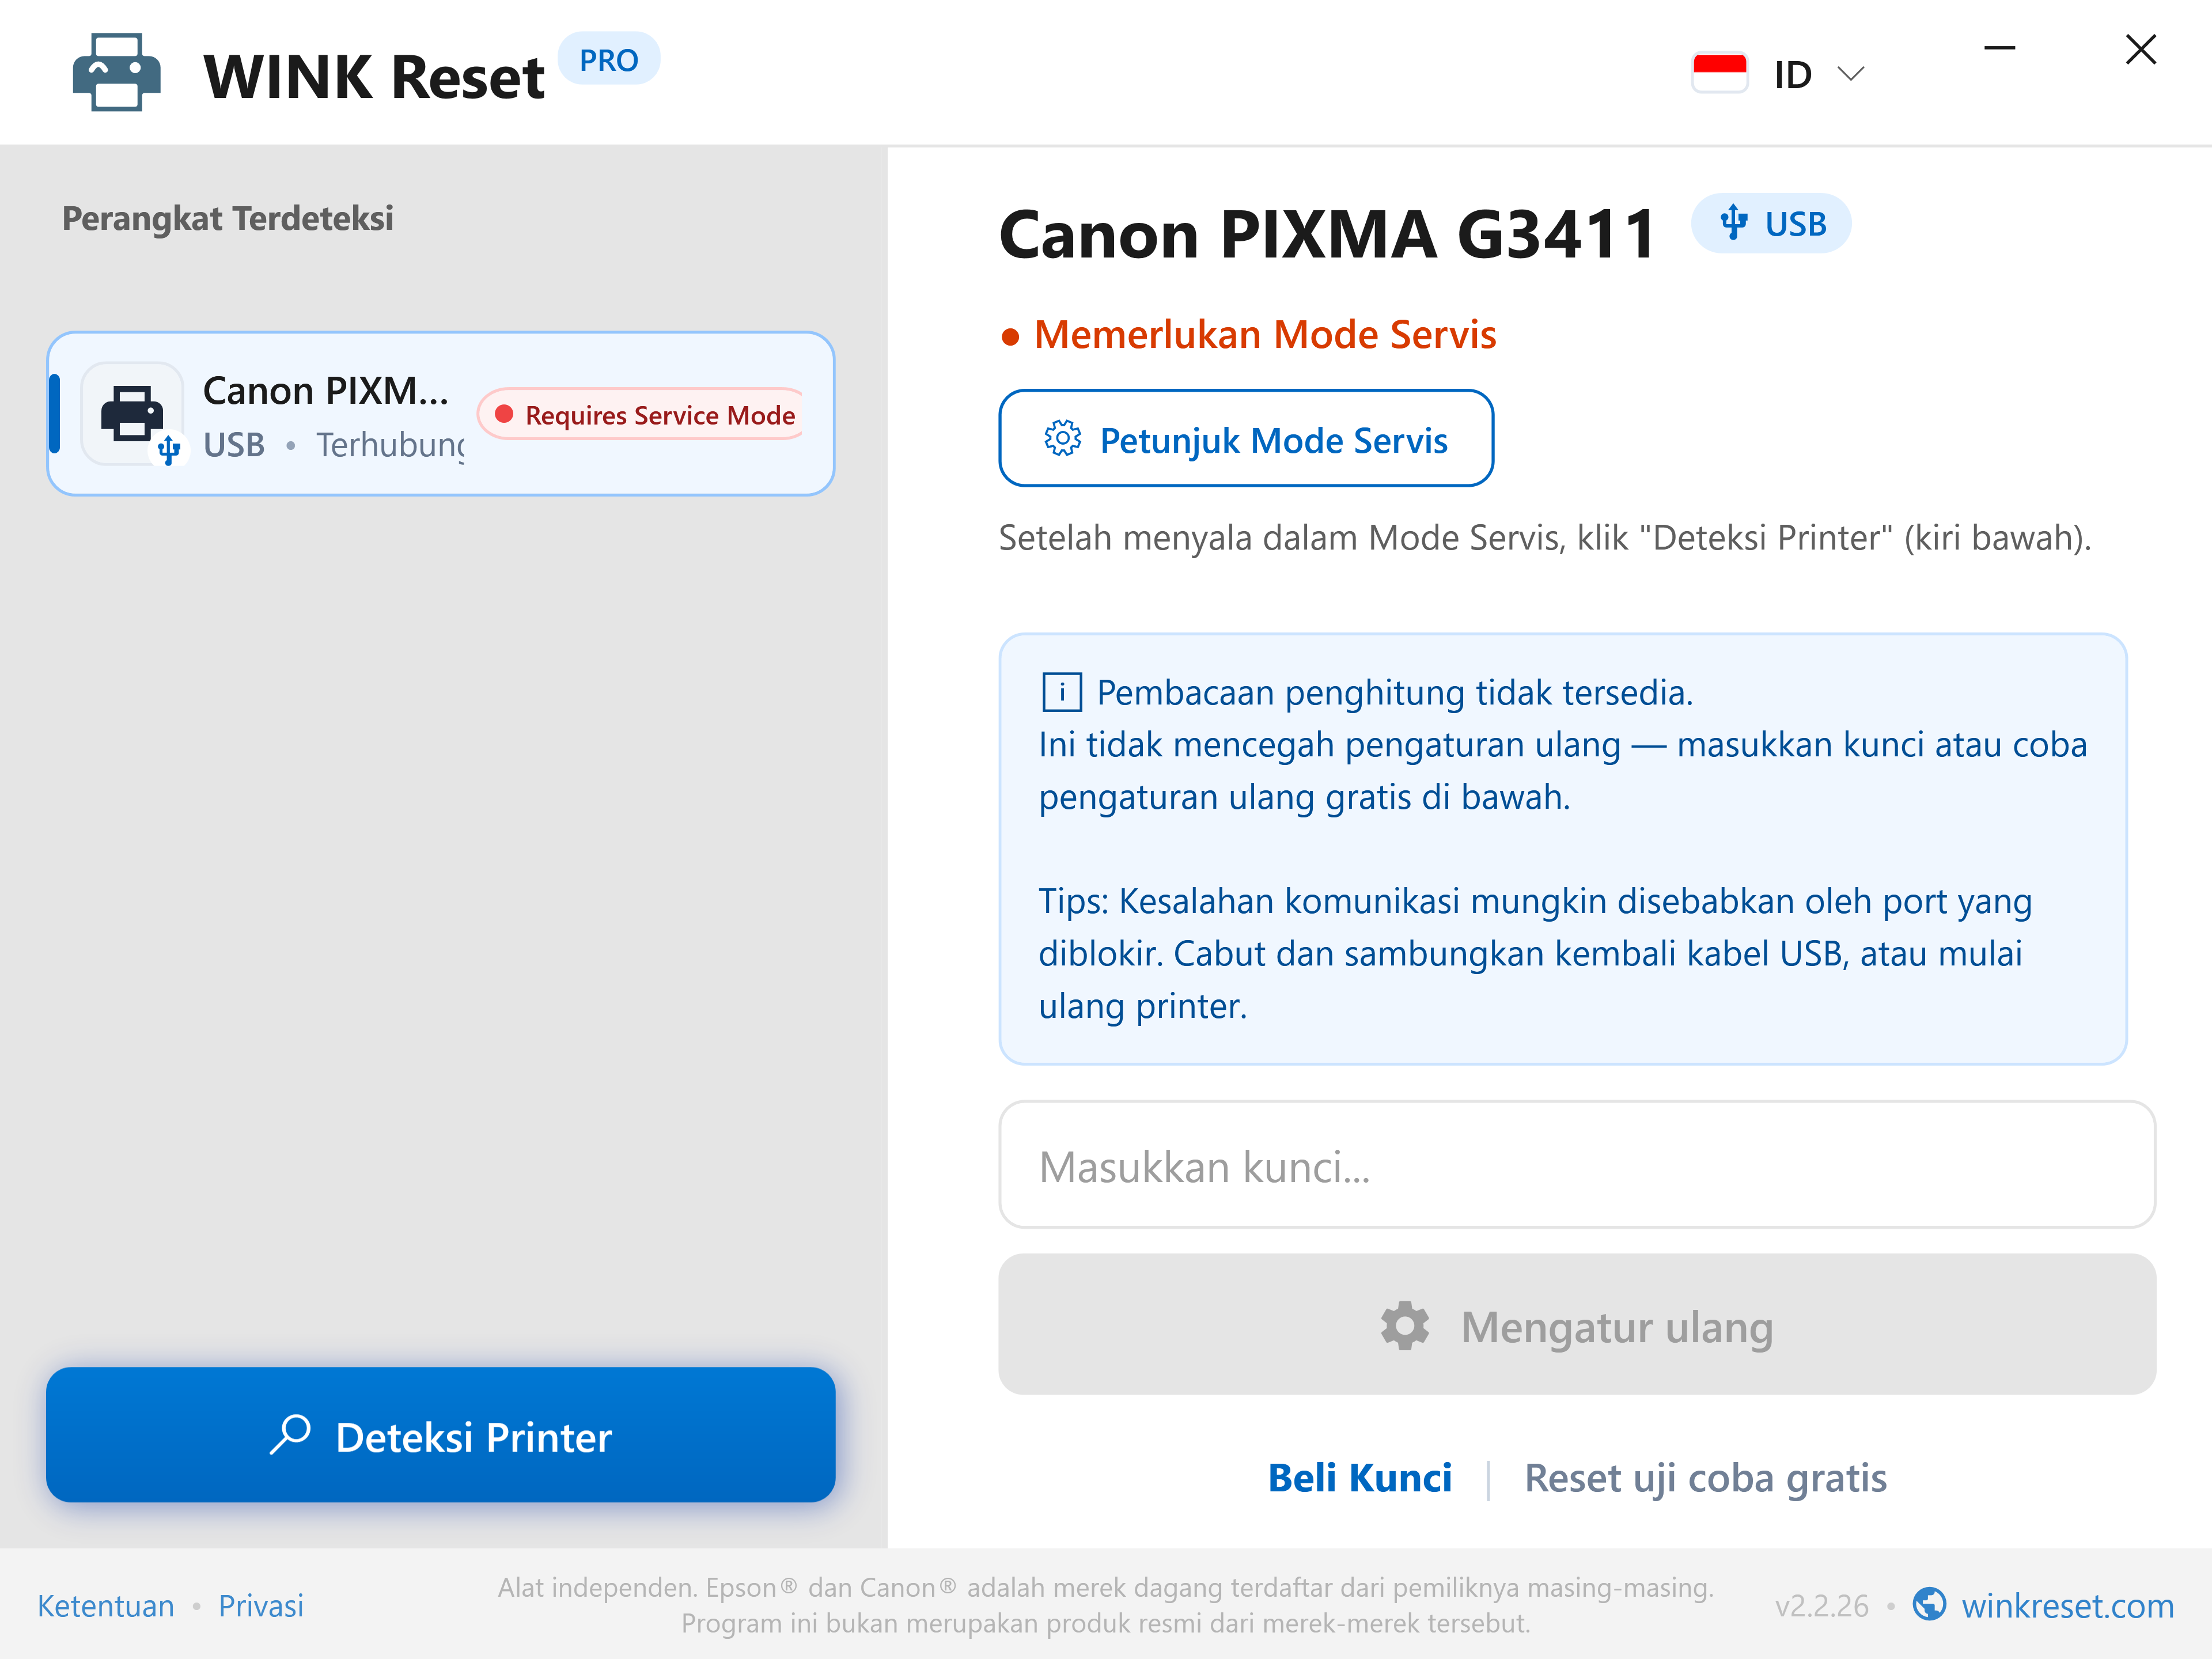Click the Mengatur ulang button
The width and height of the screenshot is (2212, 1659).
tap(1577, 1325)
